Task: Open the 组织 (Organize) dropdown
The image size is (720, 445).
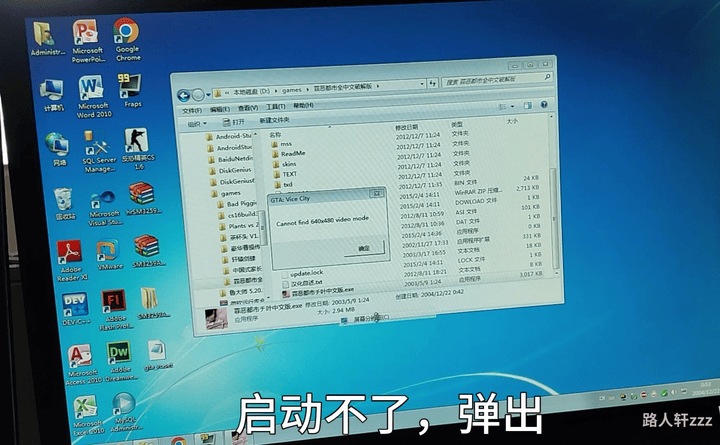Action: (x=197, y=124)
